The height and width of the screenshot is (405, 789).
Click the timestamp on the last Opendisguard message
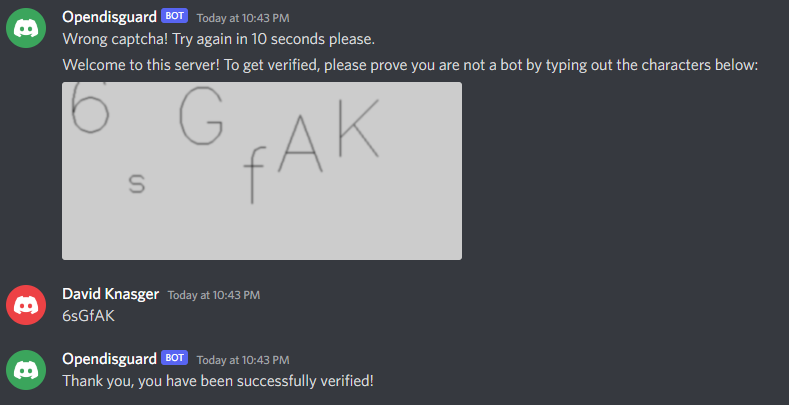point(243,360)
